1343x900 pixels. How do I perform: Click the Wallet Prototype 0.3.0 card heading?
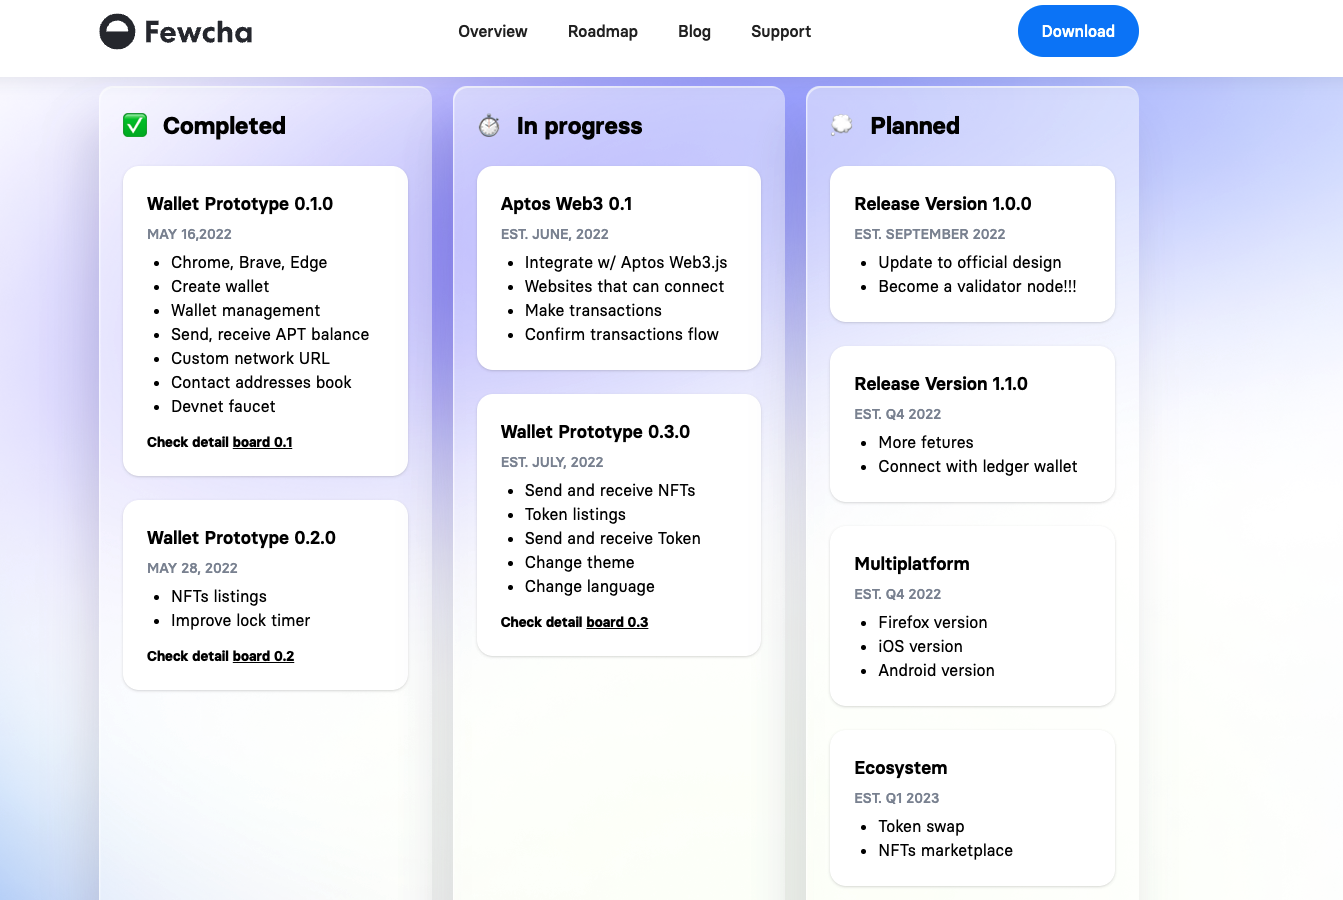pos(595,432)
